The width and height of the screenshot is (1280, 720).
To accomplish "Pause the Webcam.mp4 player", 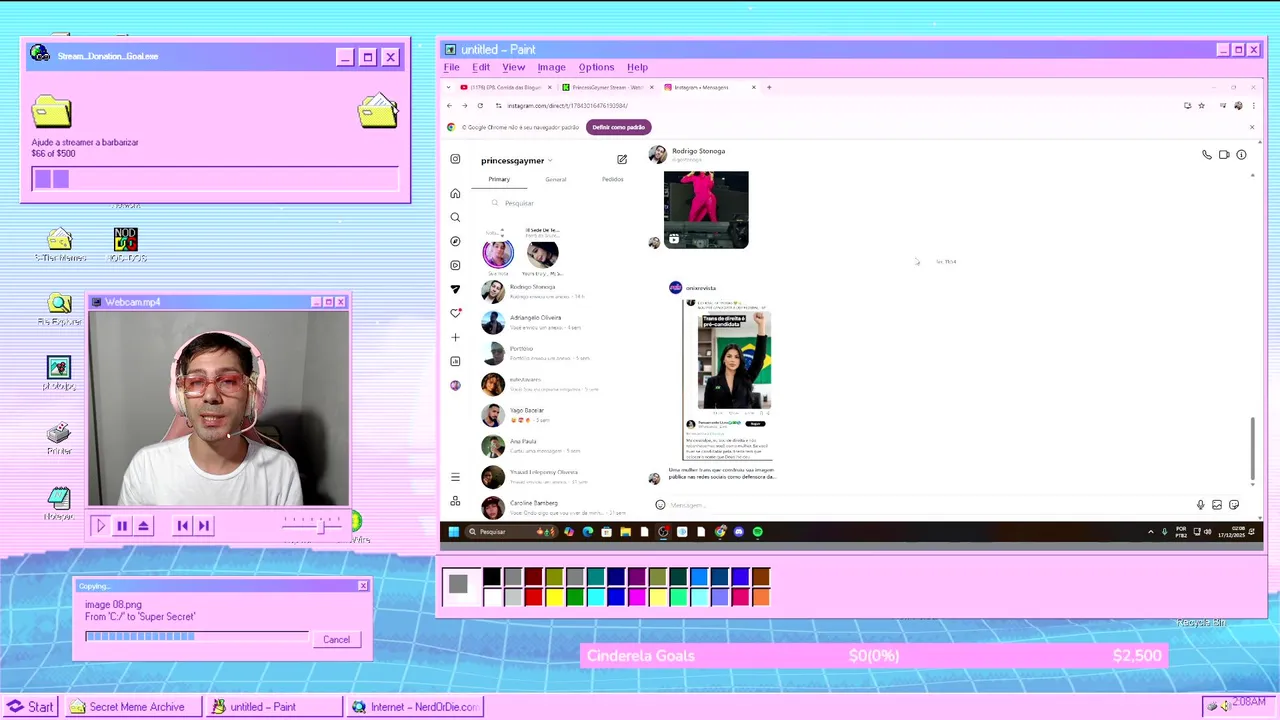I will click(x=122, y=525).
